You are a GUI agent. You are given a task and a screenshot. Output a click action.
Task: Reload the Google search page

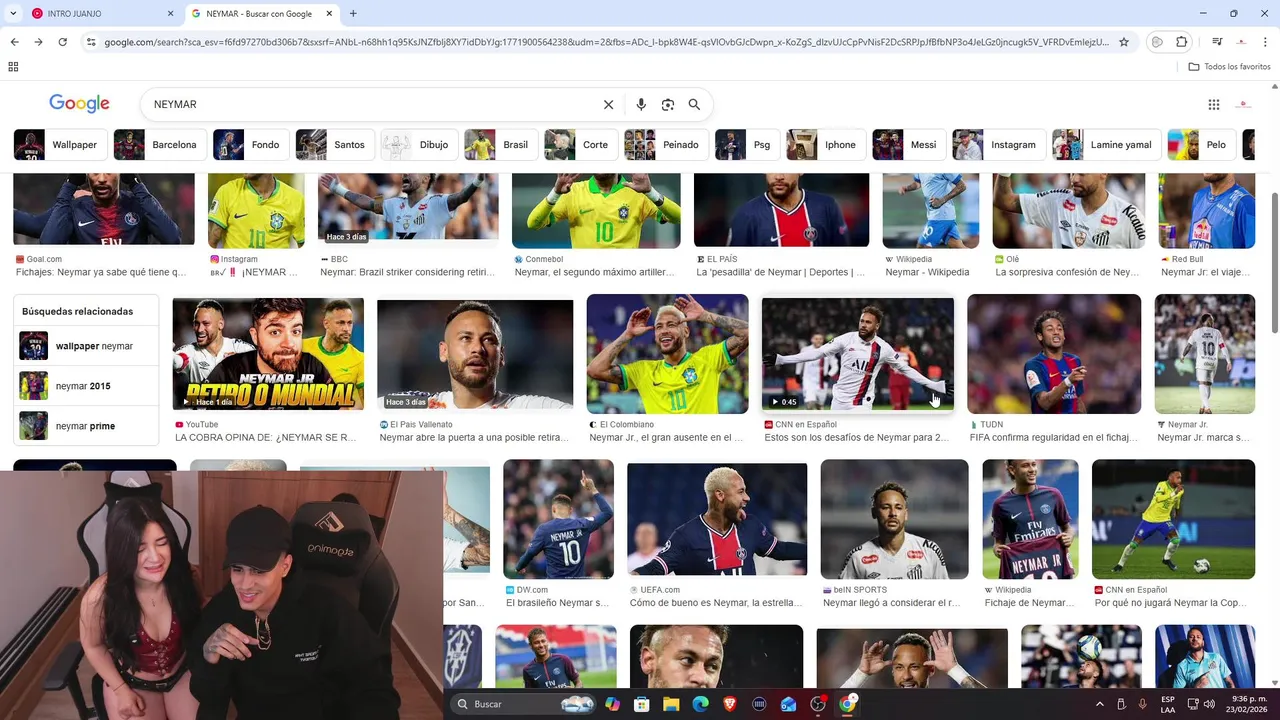tap(62, 42)
